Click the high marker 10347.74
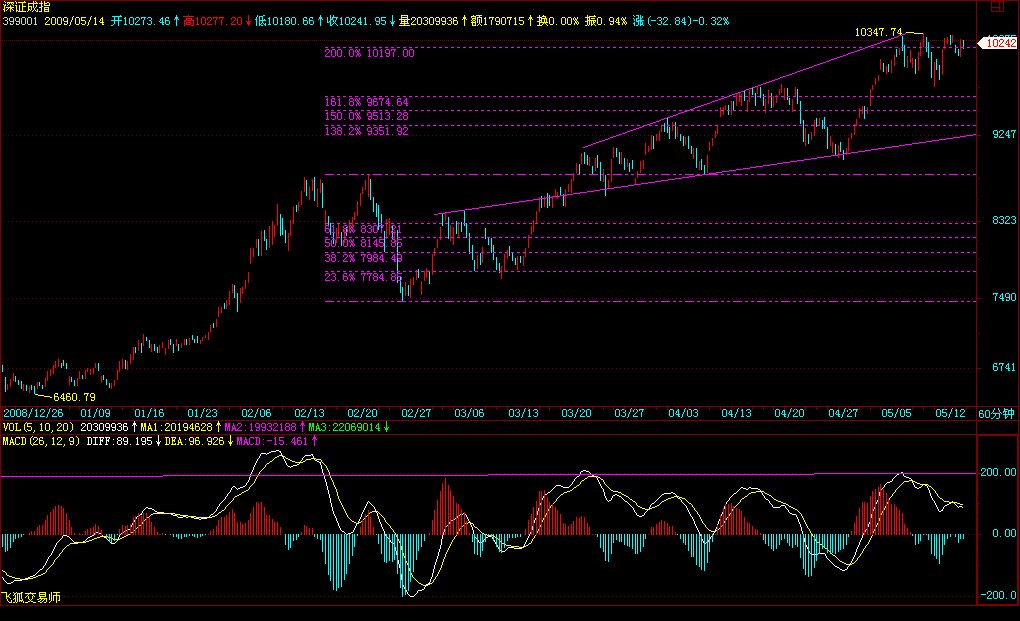This screenshot has height=621, width=1020. click(878, 32)
